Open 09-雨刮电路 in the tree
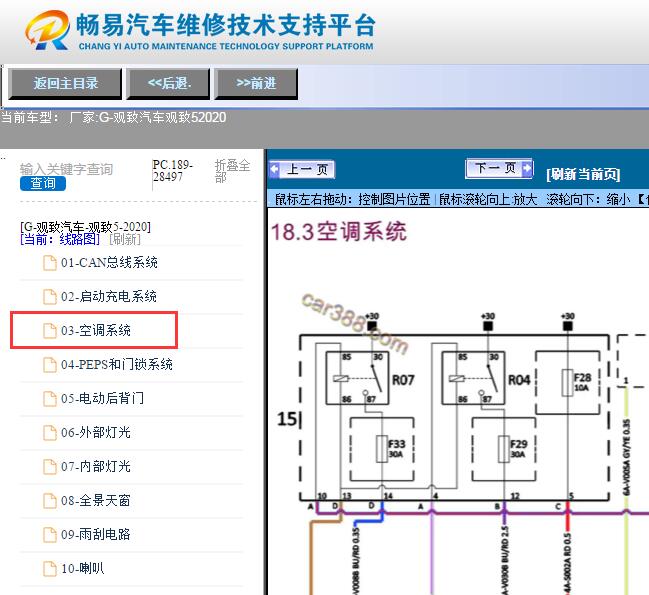Viewport: 649px width, 595px height. pos(96,534)
